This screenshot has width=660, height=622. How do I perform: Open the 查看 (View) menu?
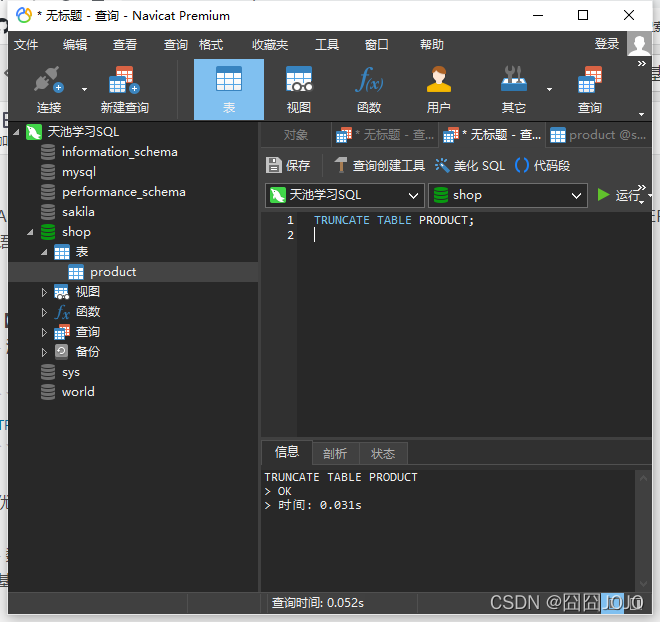click(x=125, y=44)
